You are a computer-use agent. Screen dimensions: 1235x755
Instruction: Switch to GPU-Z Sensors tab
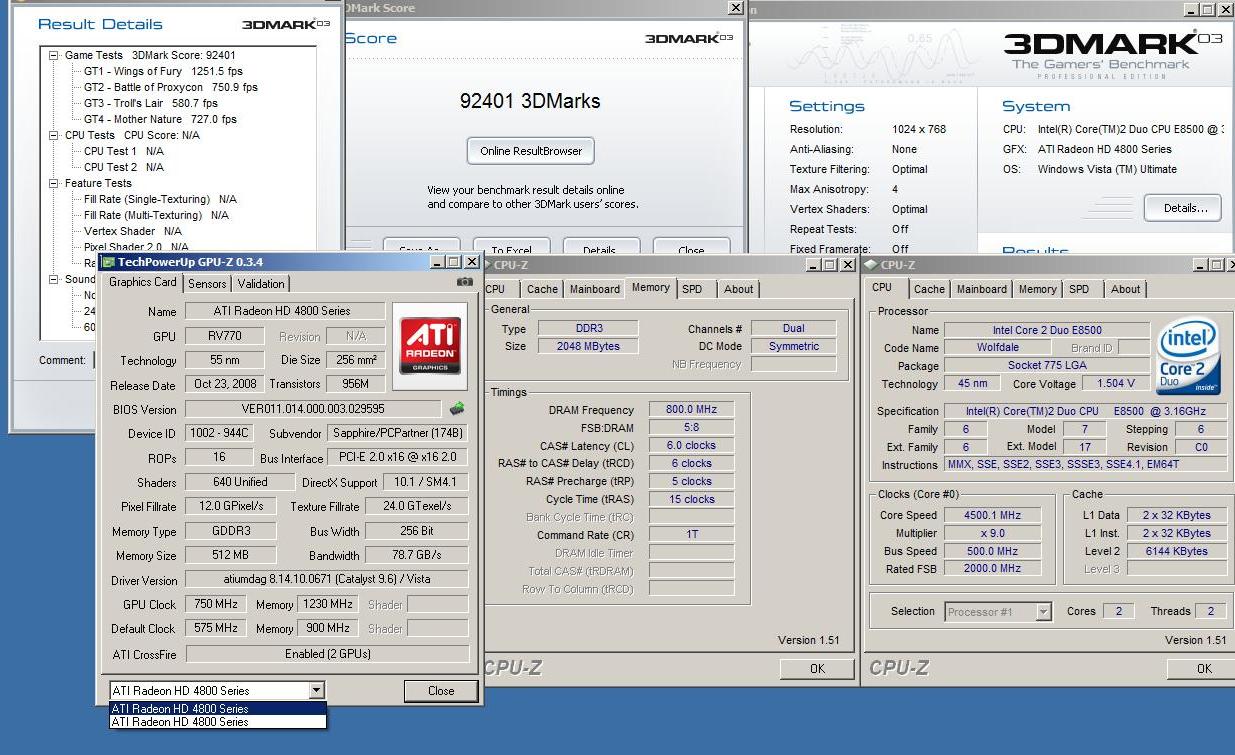(x=208, y=284)
